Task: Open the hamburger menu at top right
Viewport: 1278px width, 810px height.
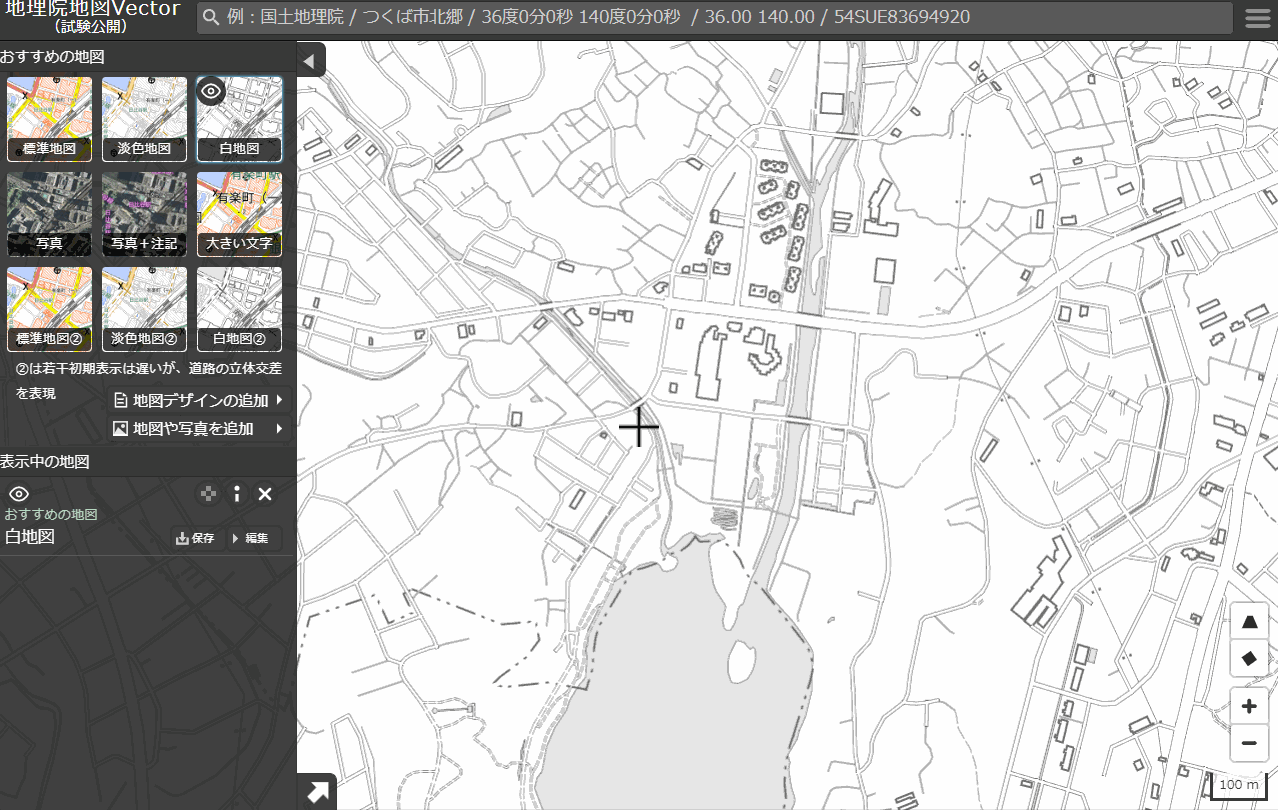Action: 1257,18
